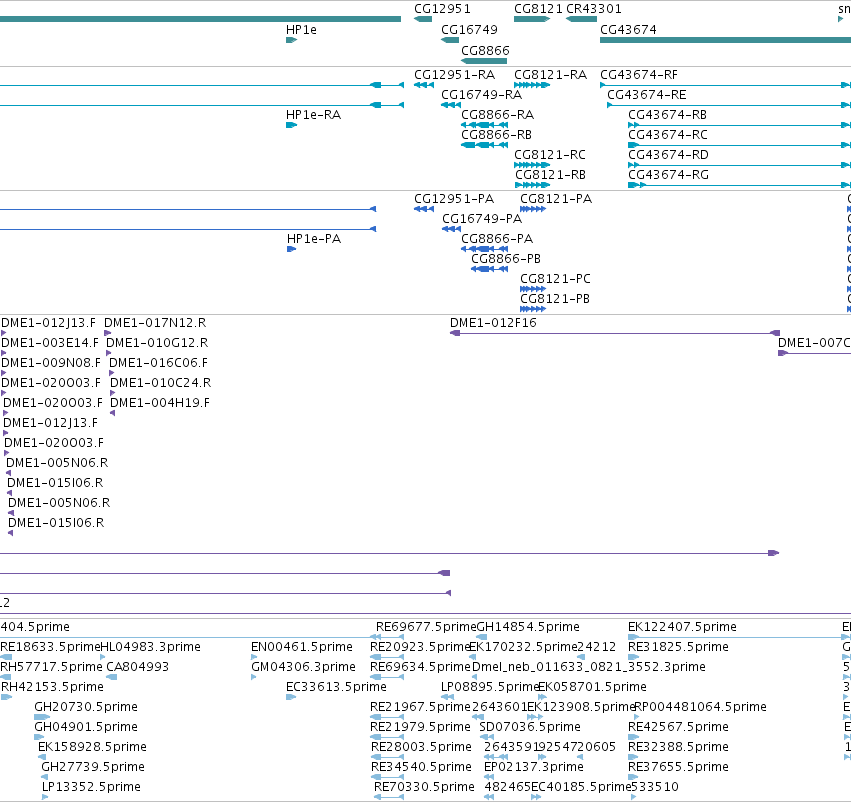Click BAC end DME1-003E14.F
The width and height of the screenshot is (851, 802).
[50, 343]
